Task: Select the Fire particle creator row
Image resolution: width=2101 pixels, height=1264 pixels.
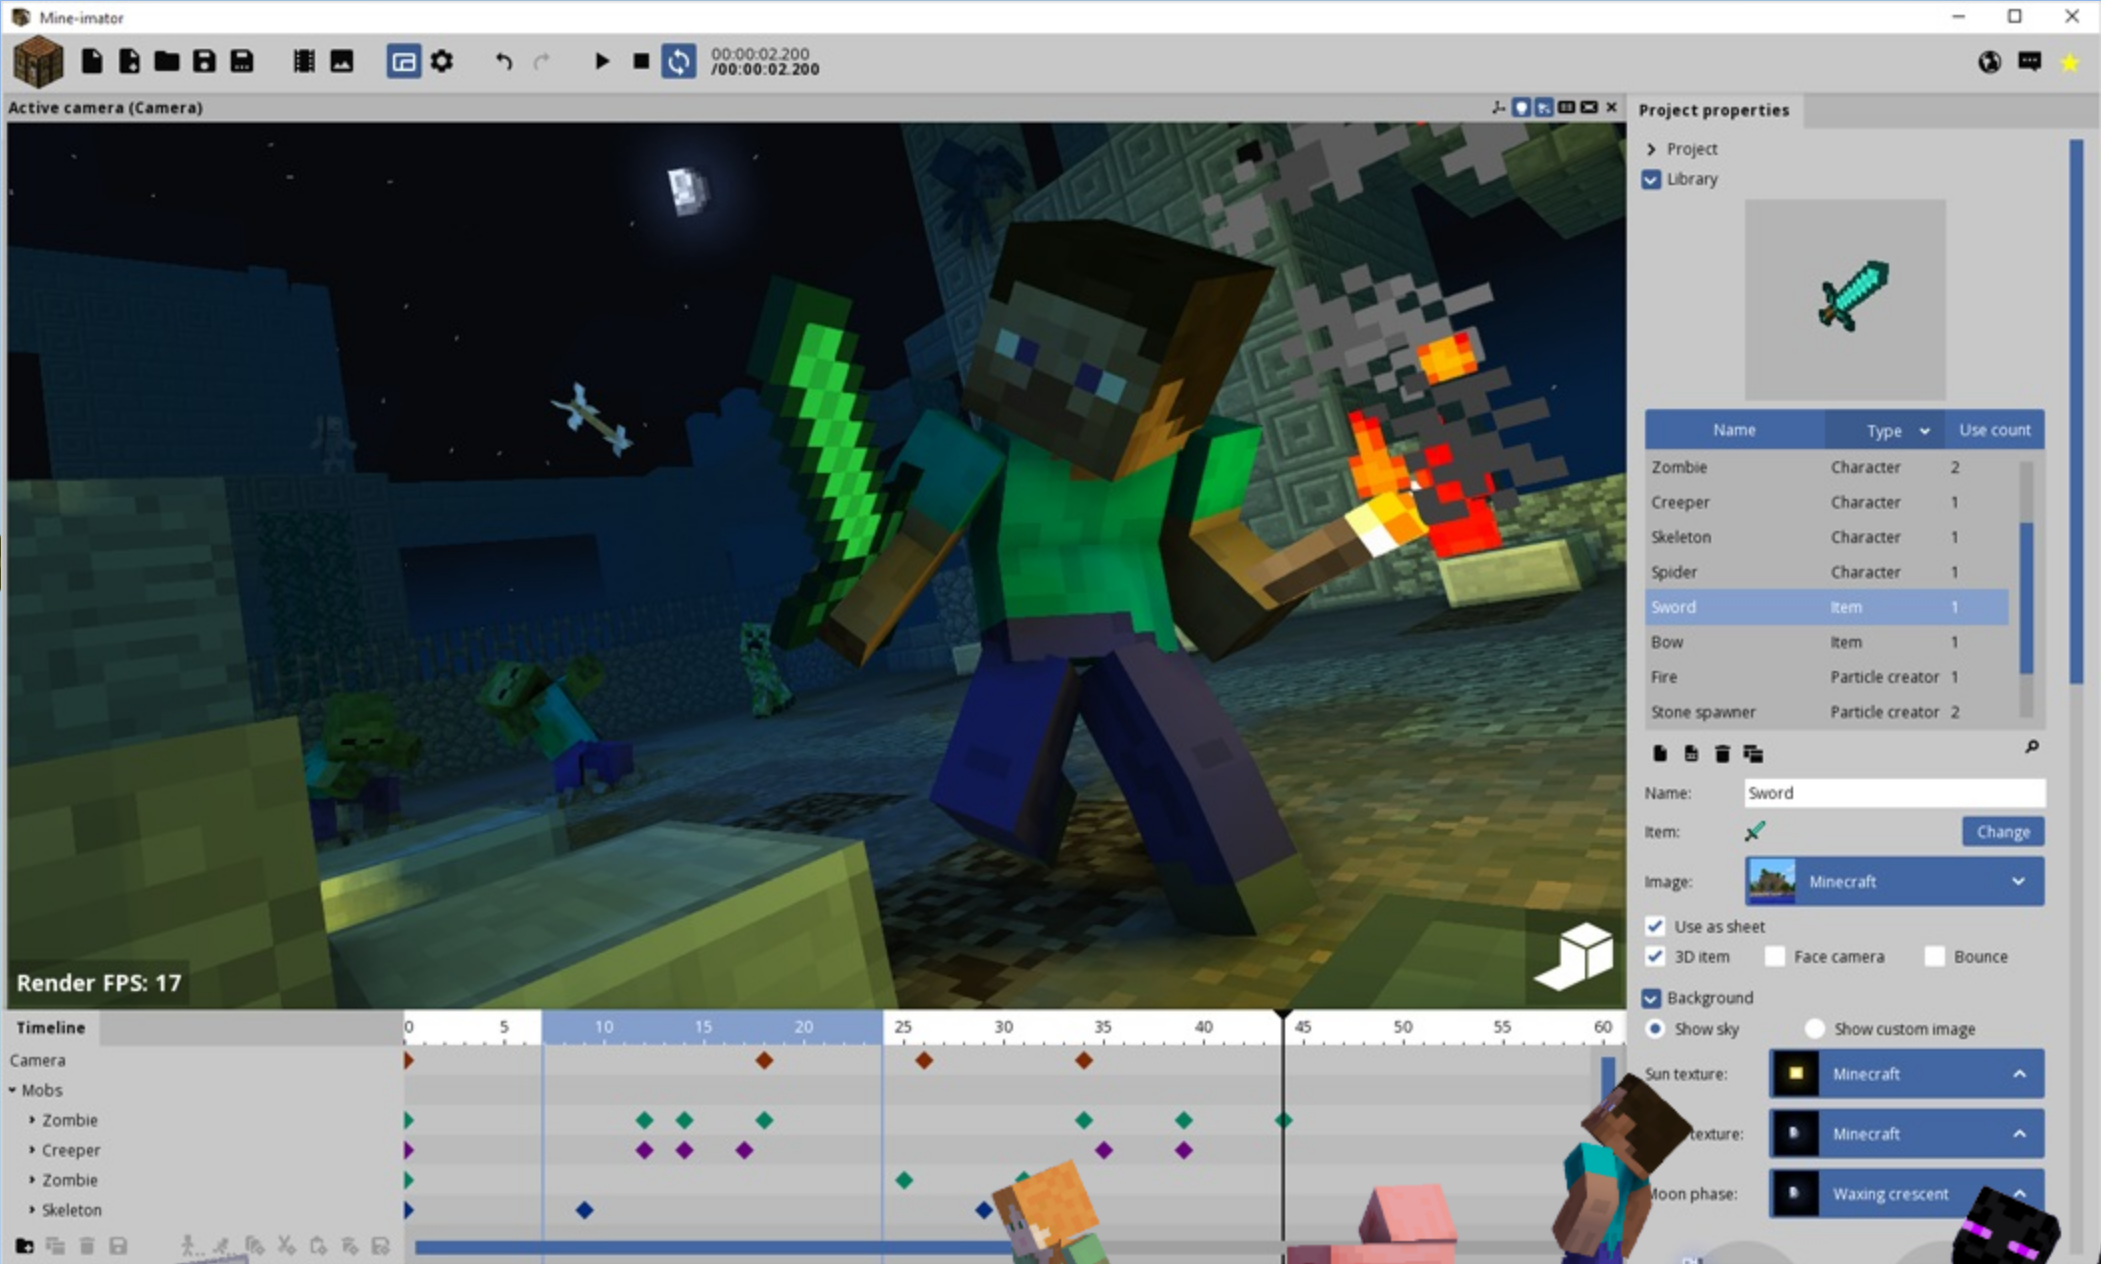Action: click(1827, 677)
